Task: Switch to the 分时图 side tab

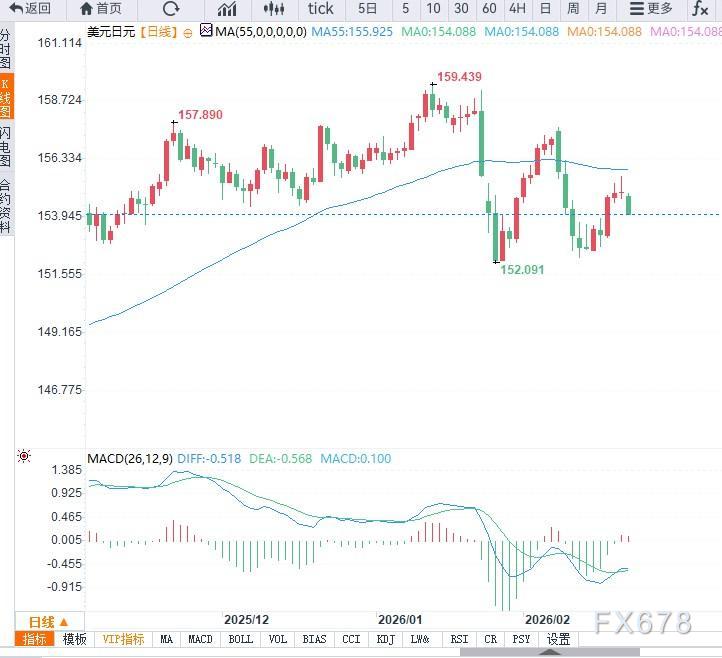Action: 6,47
